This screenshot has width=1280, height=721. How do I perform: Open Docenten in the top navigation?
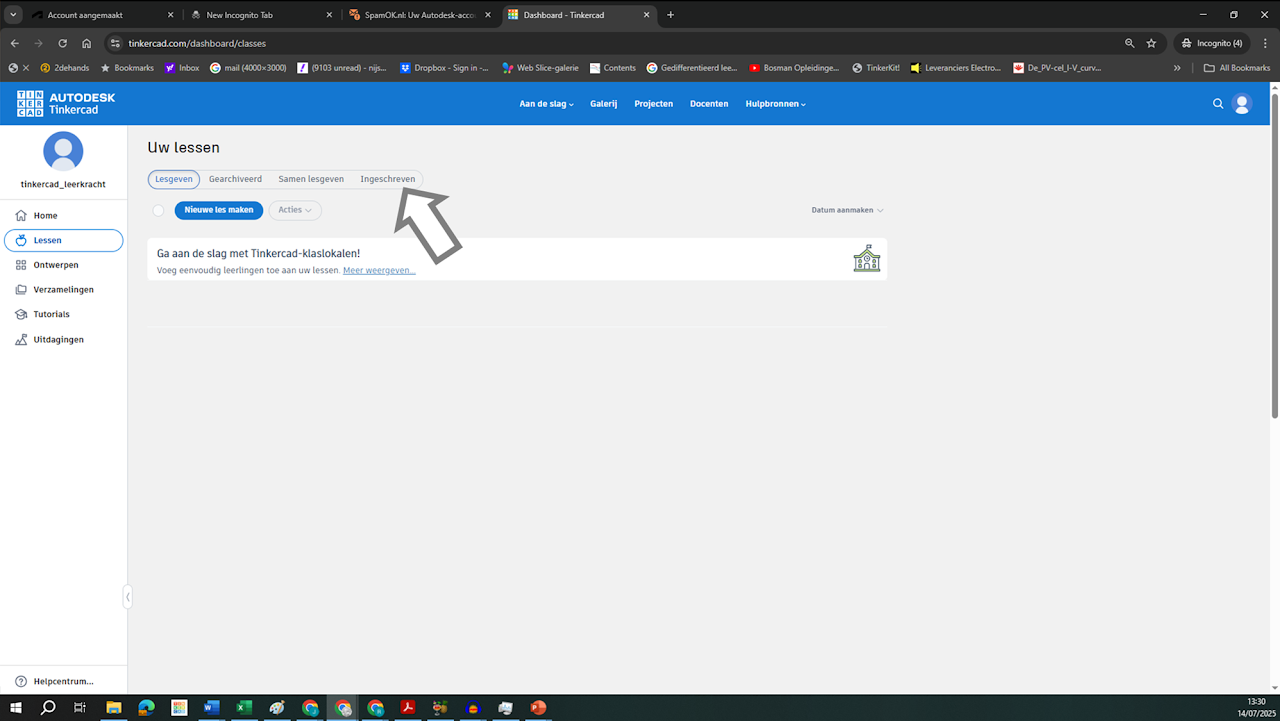(709, 104)
